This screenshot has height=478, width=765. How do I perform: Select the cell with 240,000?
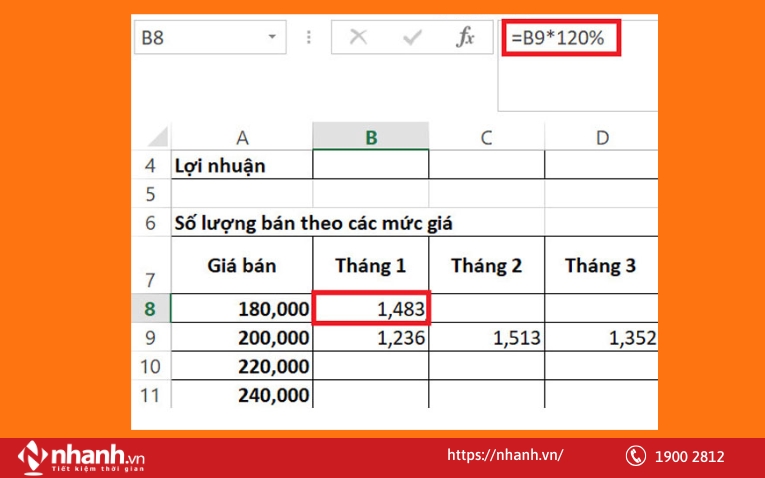click(x=242, y=394)
